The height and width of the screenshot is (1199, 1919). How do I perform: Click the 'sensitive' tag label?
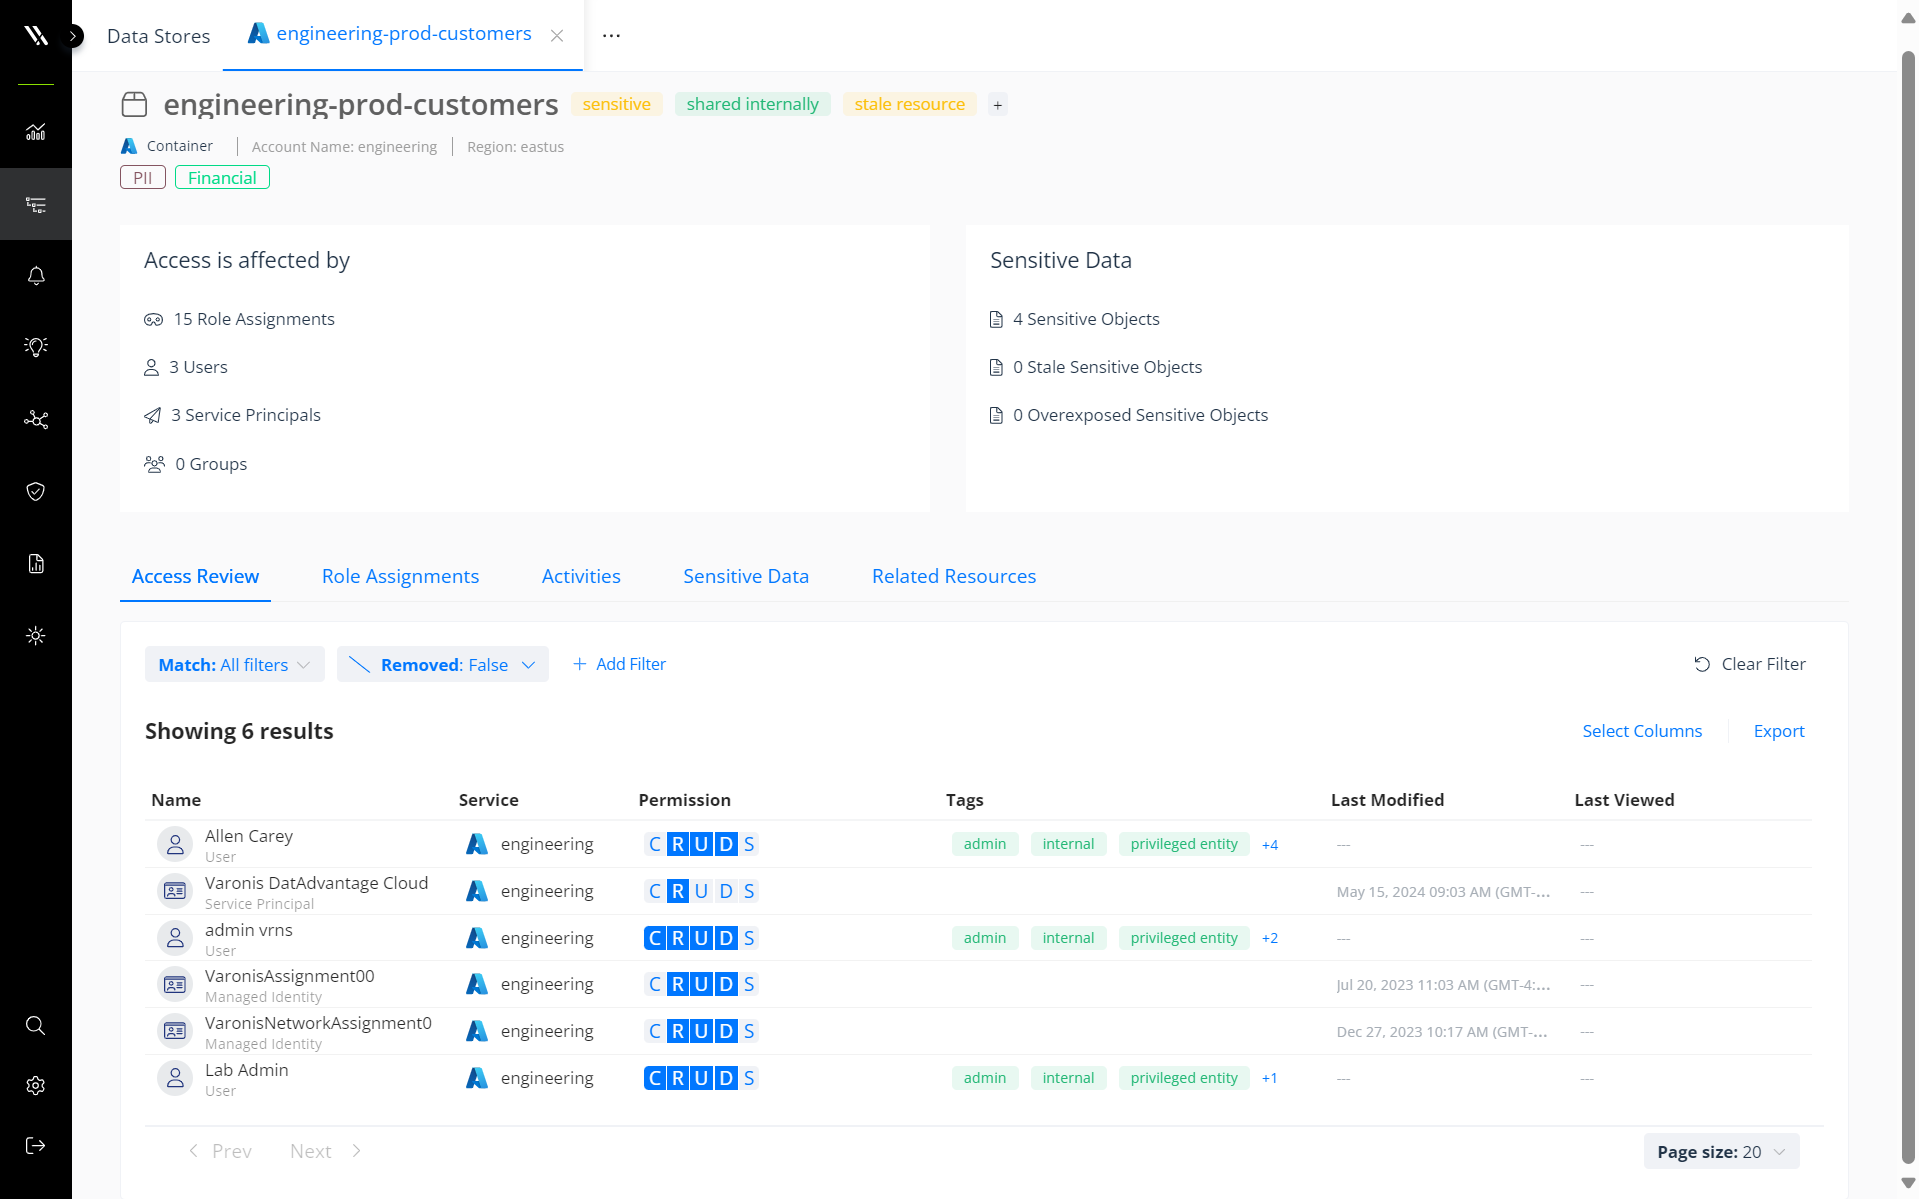[616, 104]
